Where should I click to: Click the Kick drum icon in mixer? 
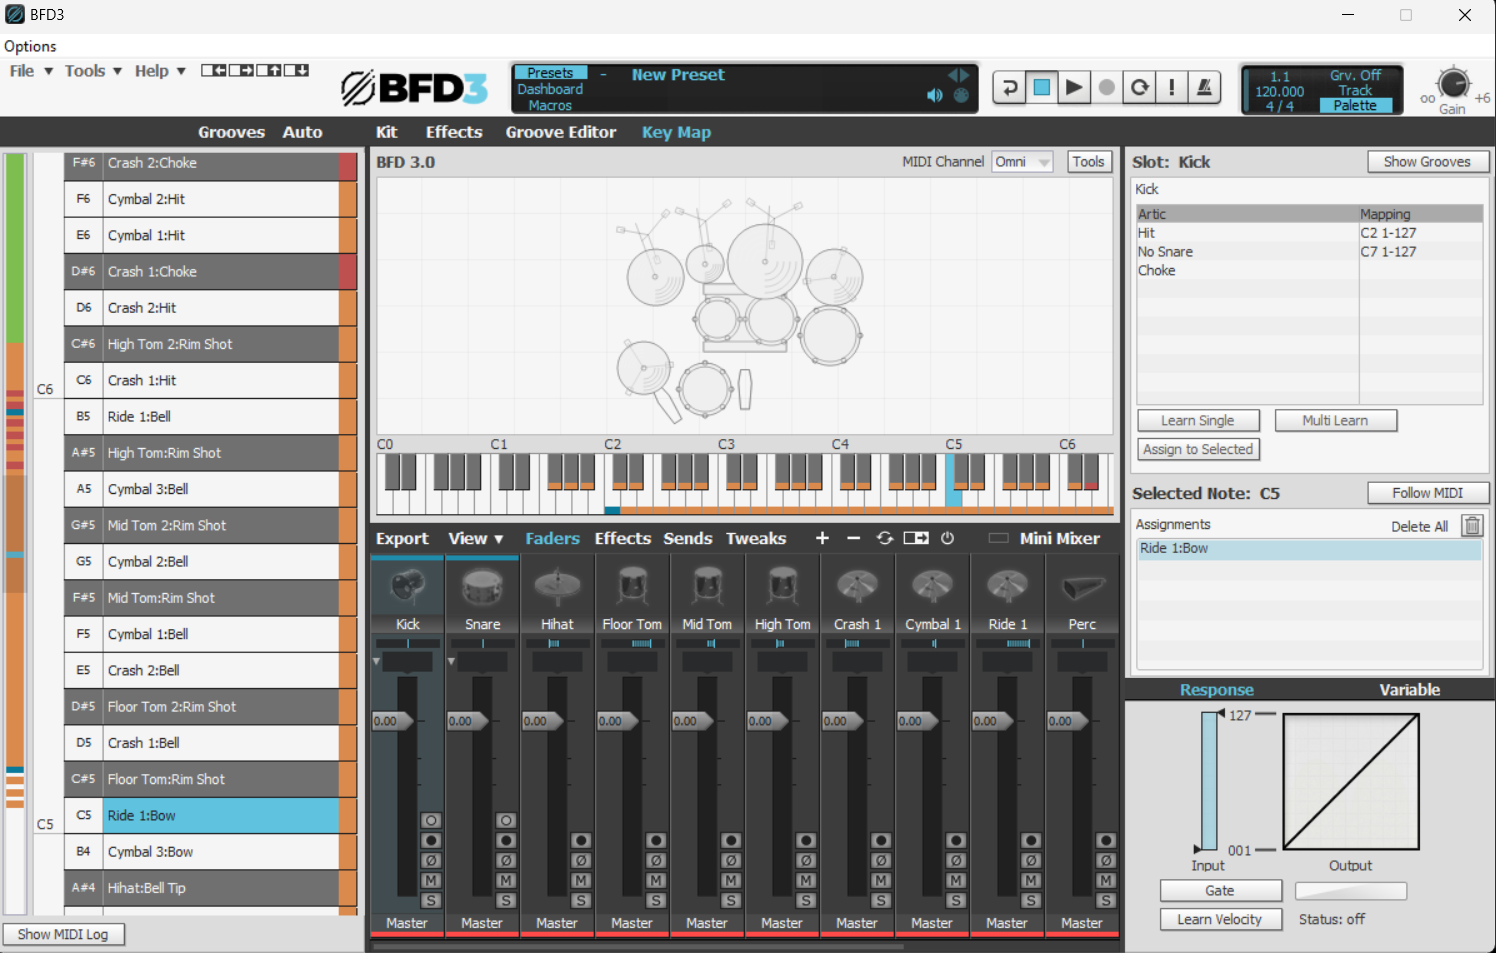pos(407,586)
